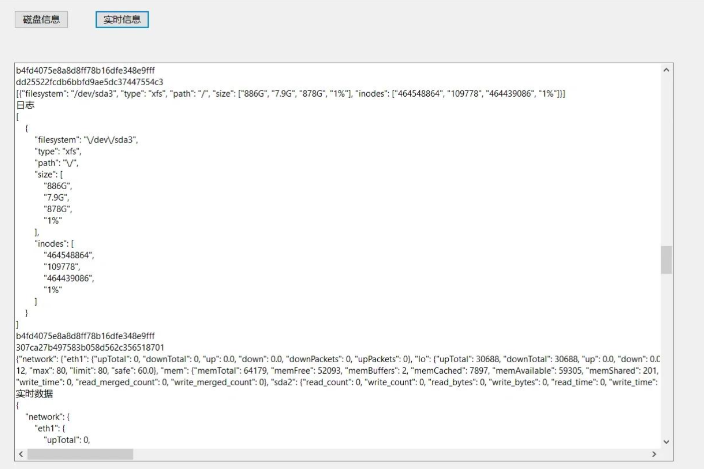Click the "886G" value line

coord(58,186)
